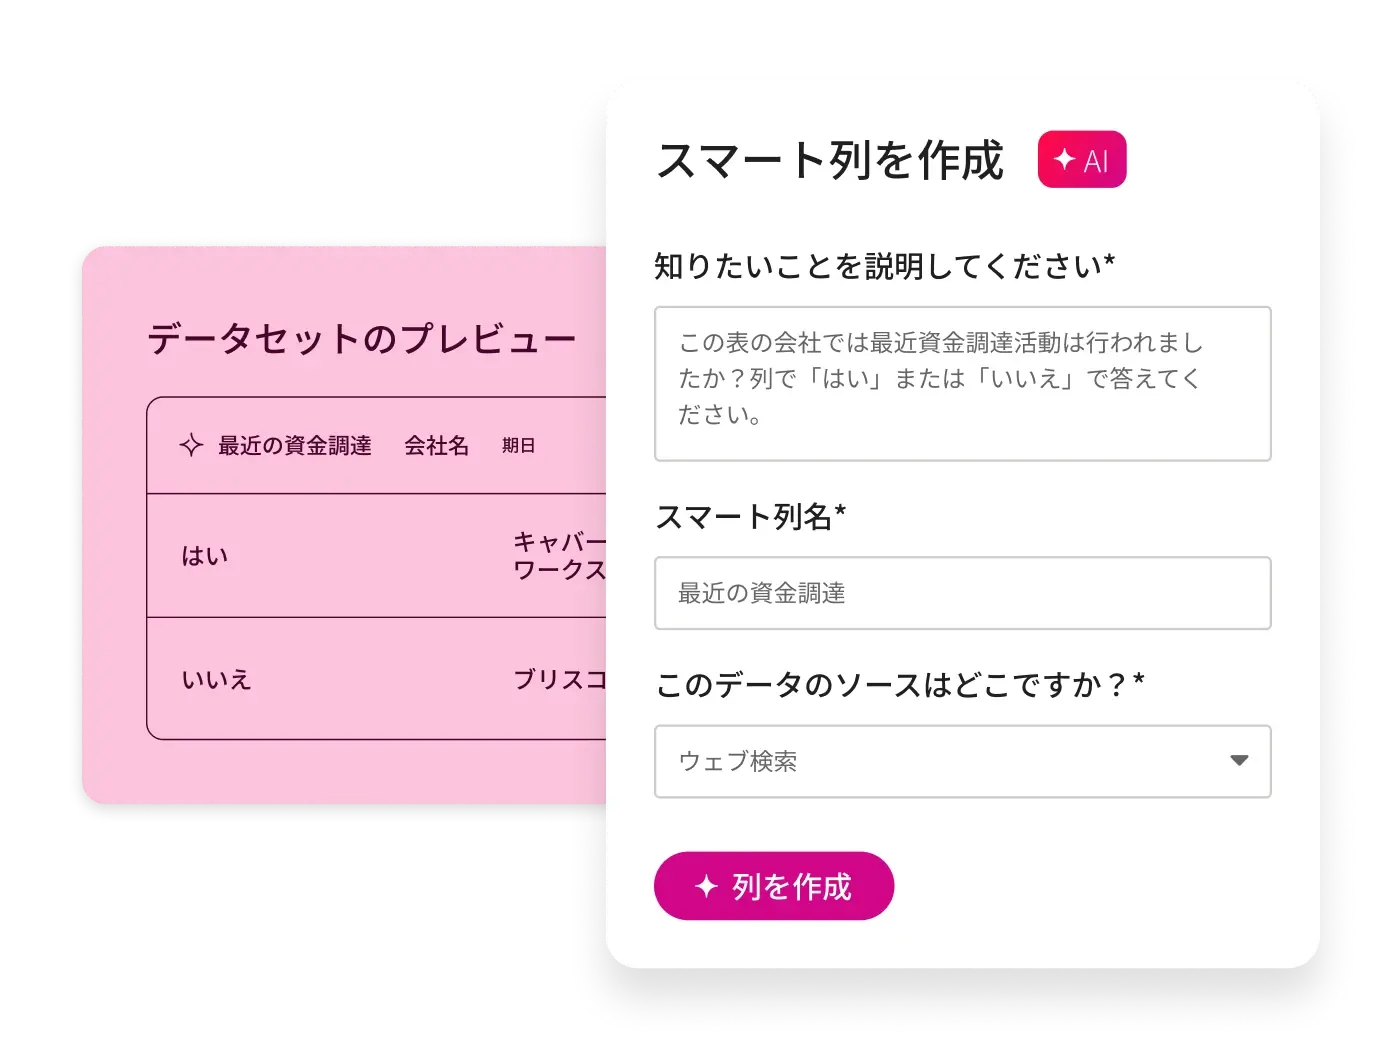
Task: Click sparkle icon inside 列を作成 button
Action: pyautogui.click(x=706, y=886)
